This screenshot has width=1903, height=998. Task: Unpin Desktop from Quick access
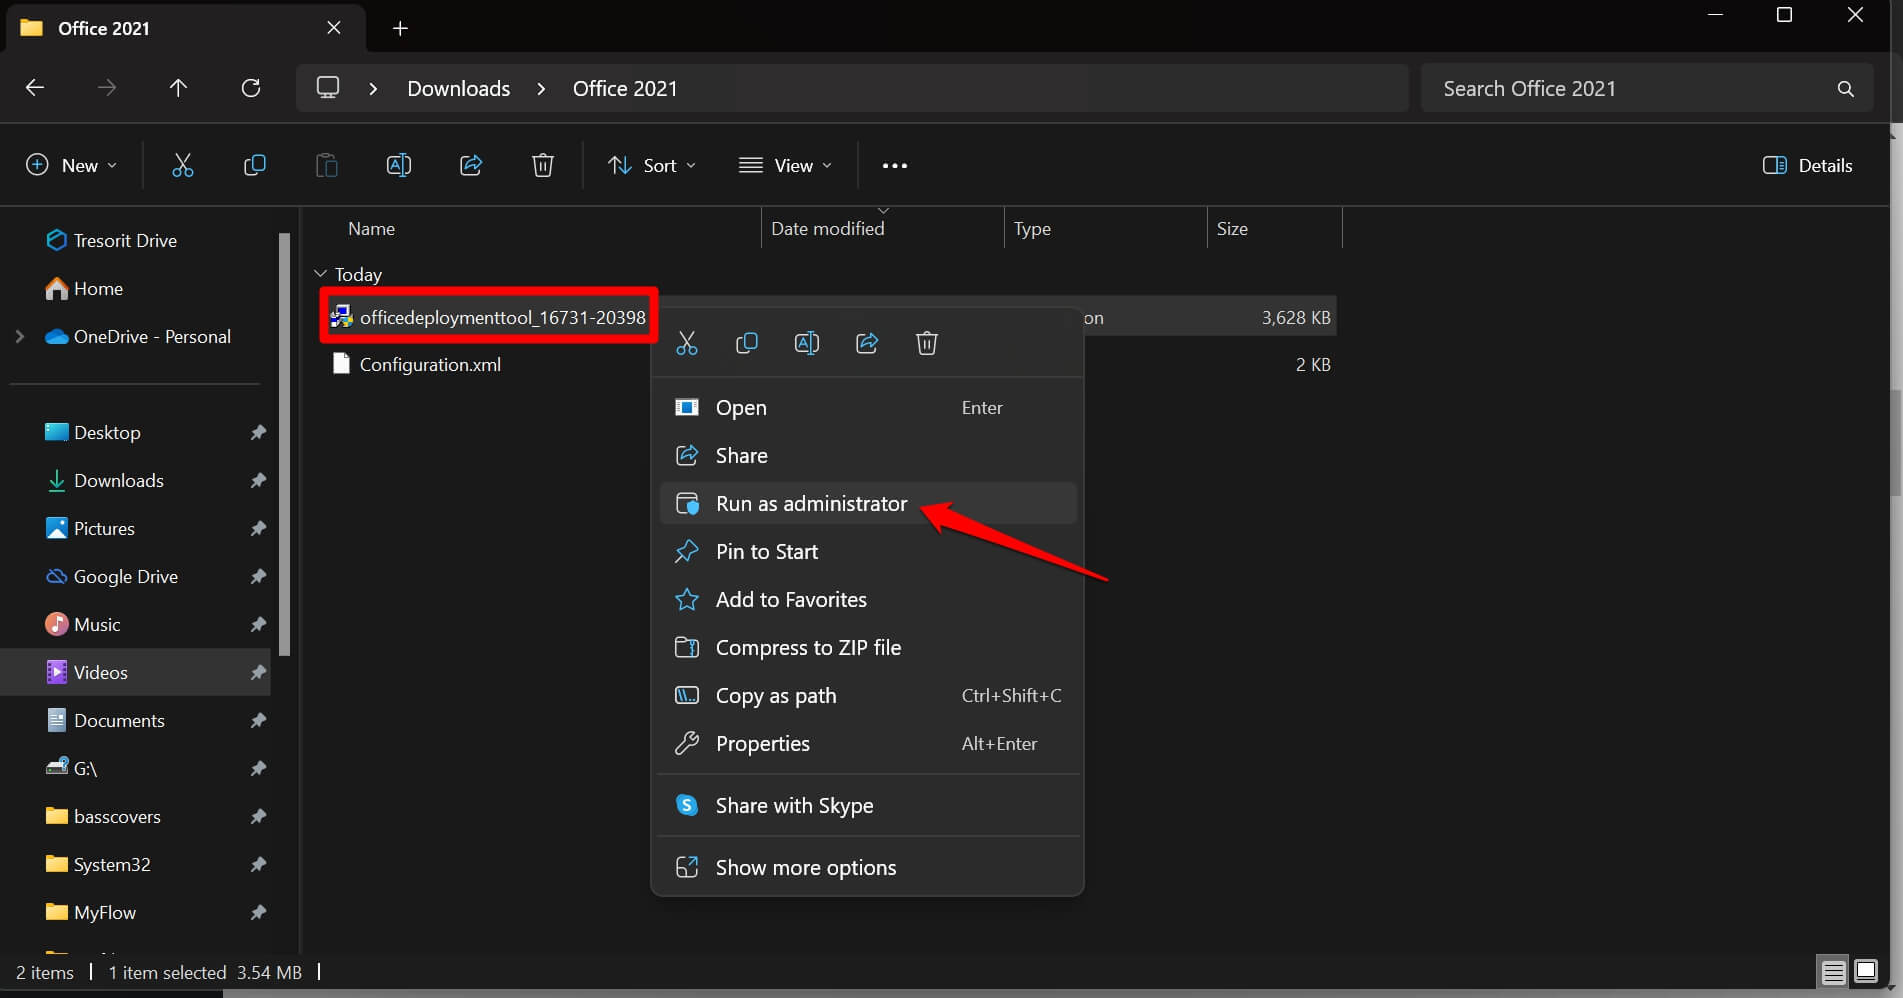258,432
